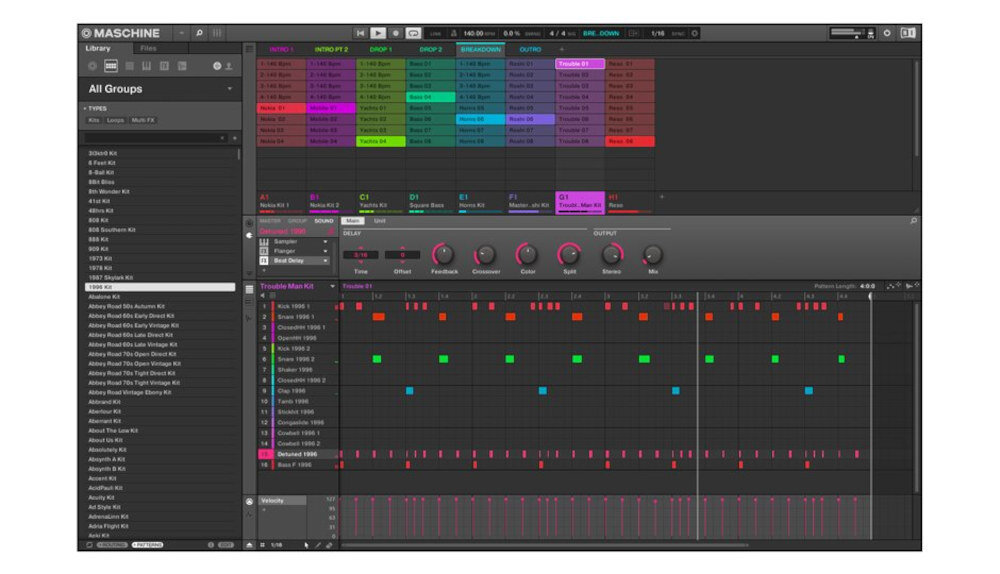The image size is (1000, 574).
Task: Click the Record button in transport
Action: click(395, 33)
